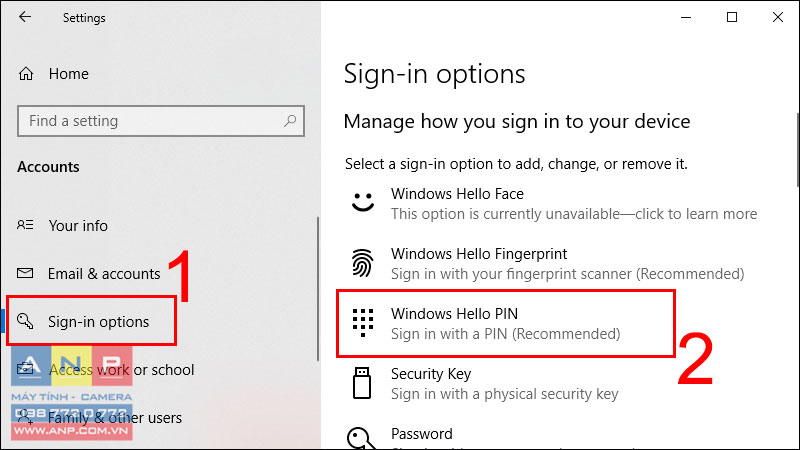Open the Family & other users page
Image resolution: width=800 pixels, height=450 pixels.
click(115, 417)
